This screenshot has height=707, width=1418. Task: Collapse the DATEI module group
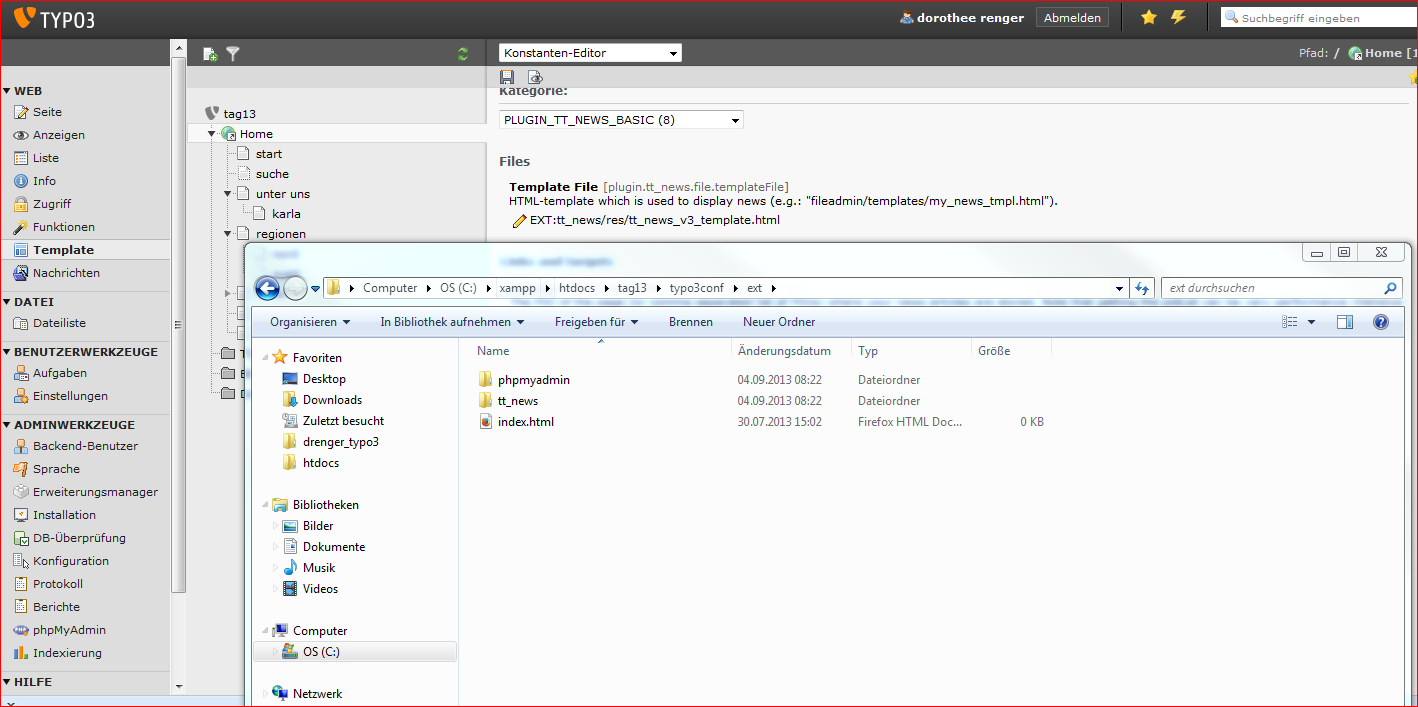coord(6,302)
